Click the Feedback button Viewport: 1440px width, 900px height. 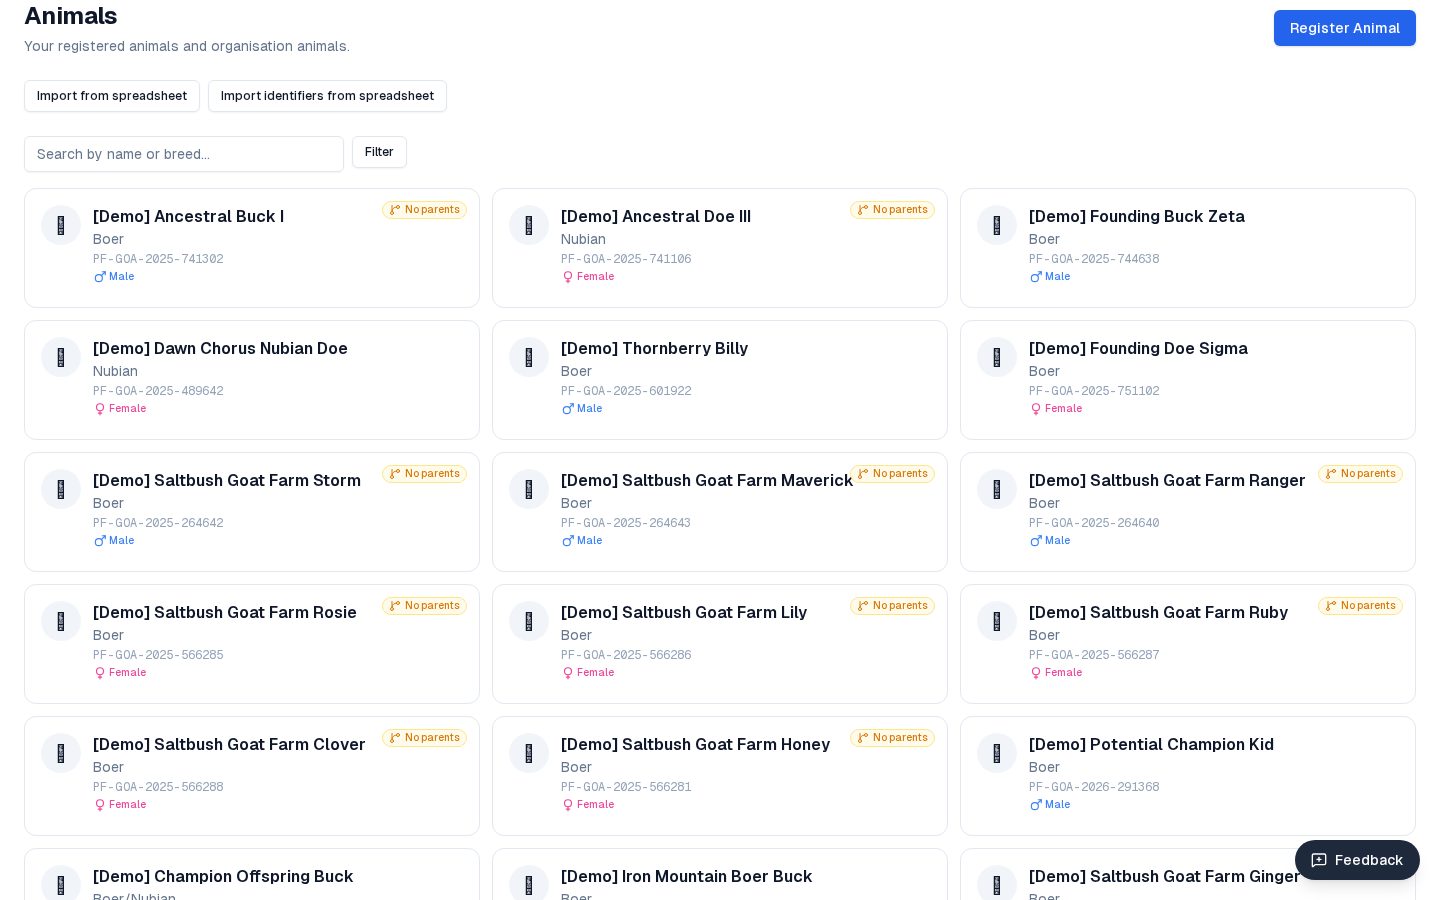tap(1357, 860)
